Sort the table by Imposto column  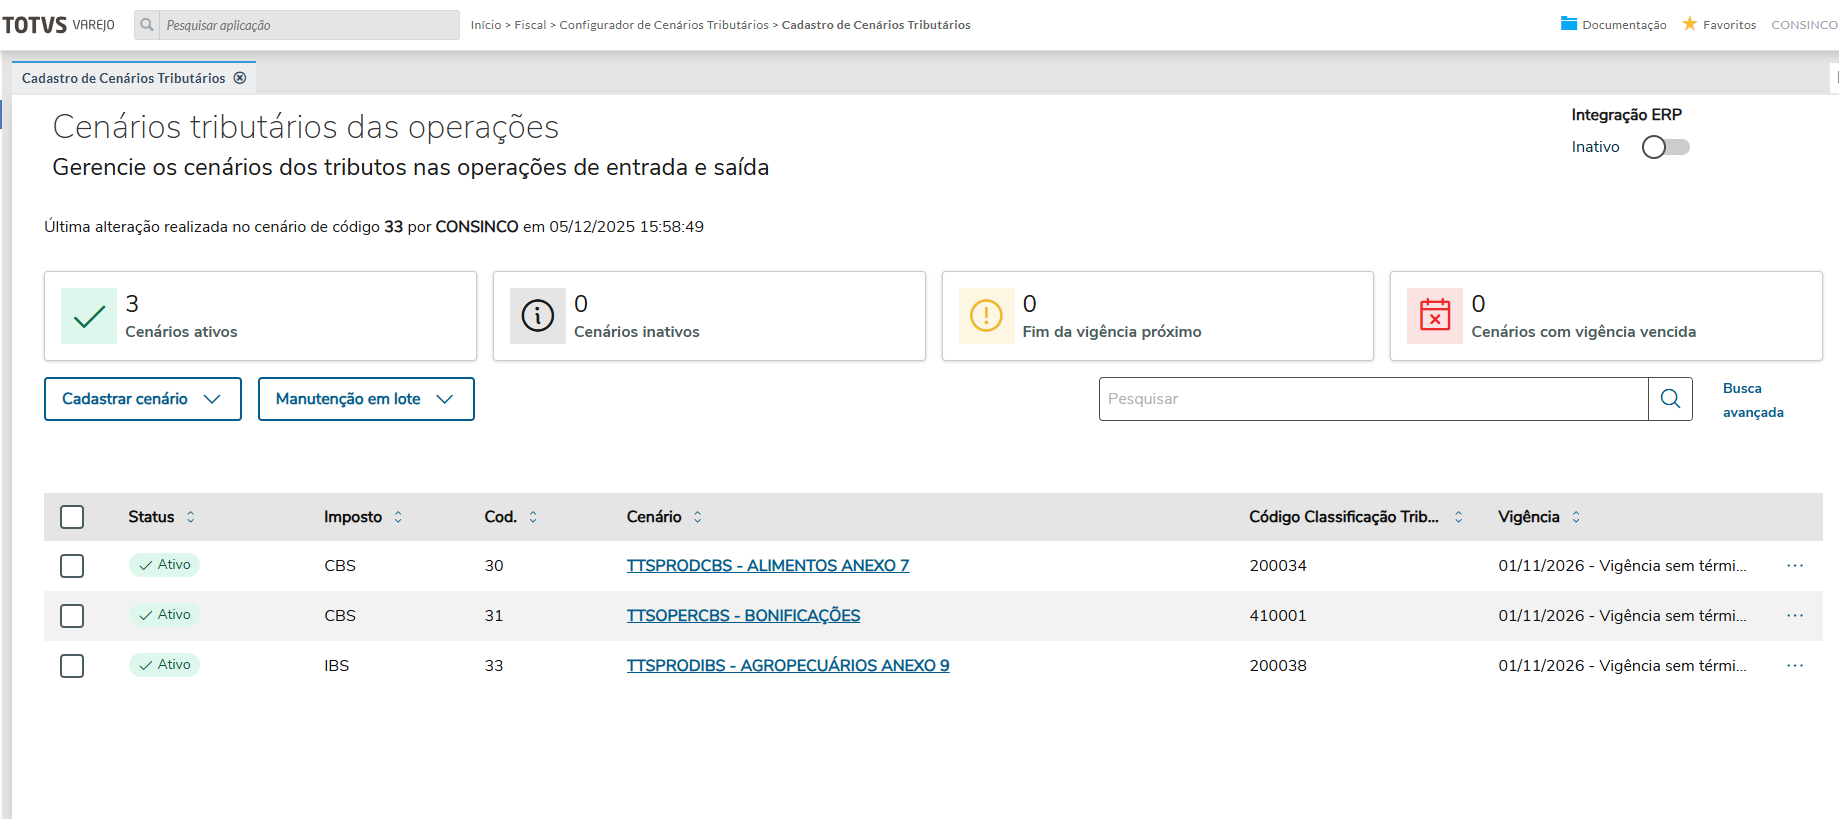(398, 517)
